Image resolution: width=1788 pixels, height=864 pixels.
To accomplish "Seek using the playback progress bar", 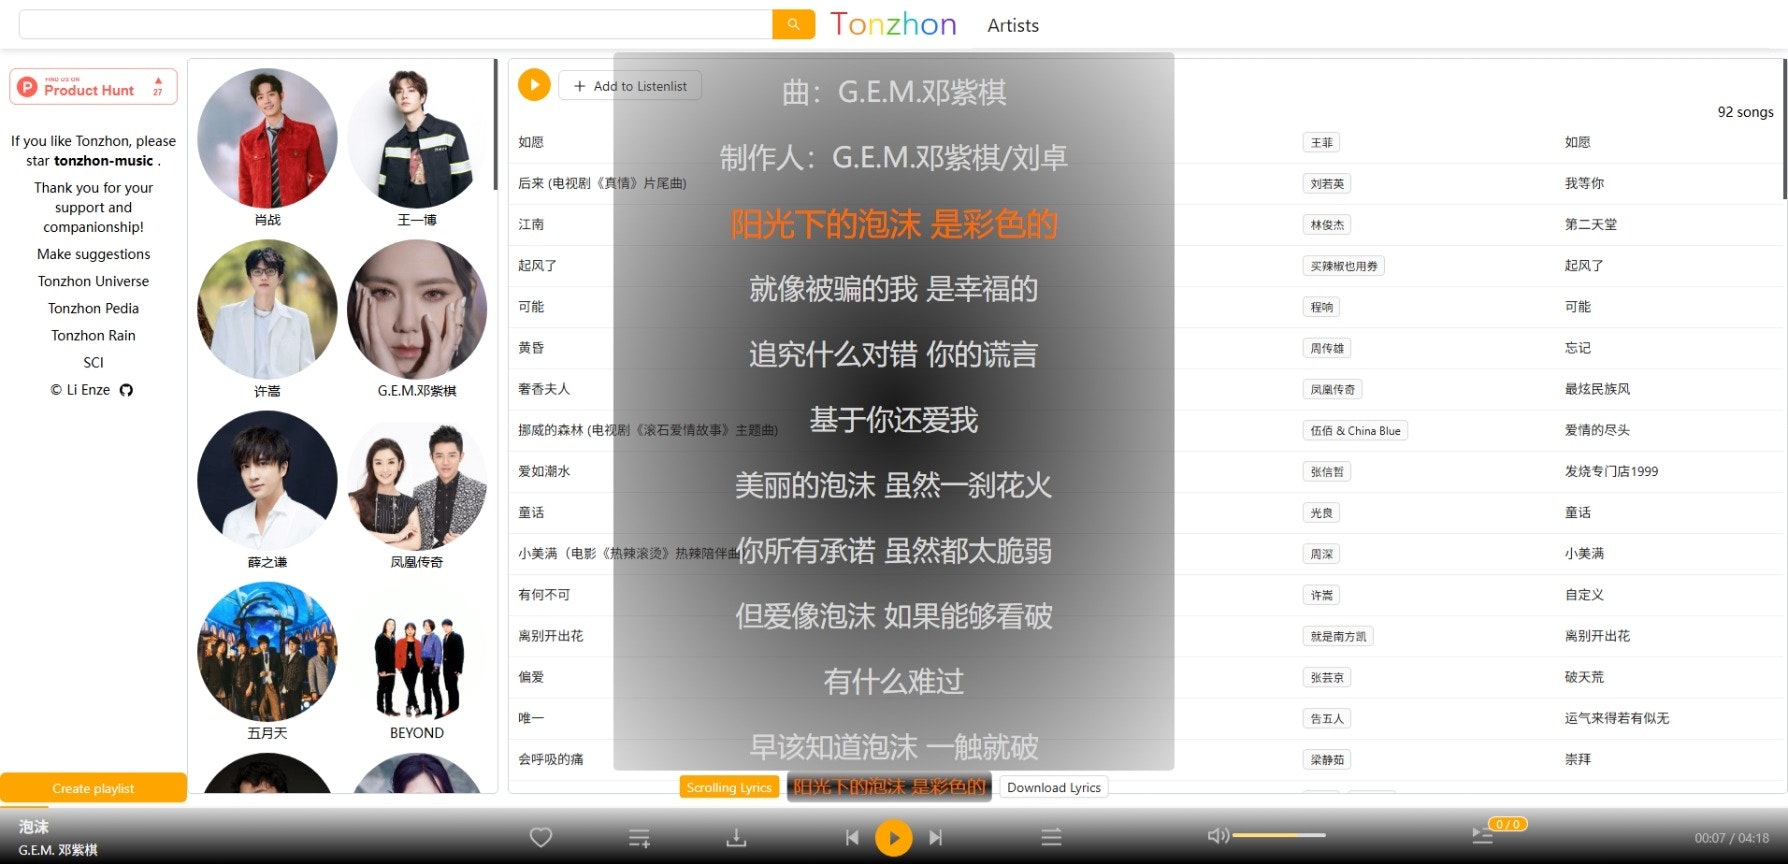I will pyautogui.click(x=894, y=806).
